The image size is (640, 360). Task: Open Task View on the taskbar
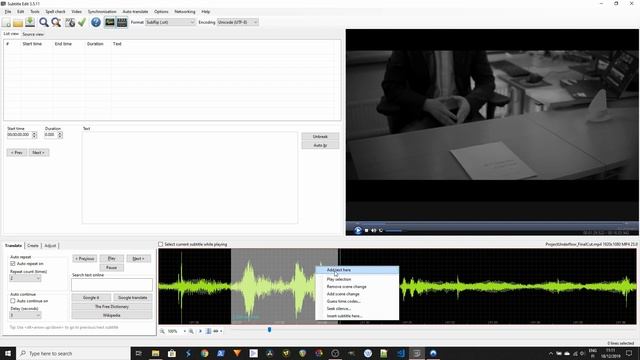(138, 353)
